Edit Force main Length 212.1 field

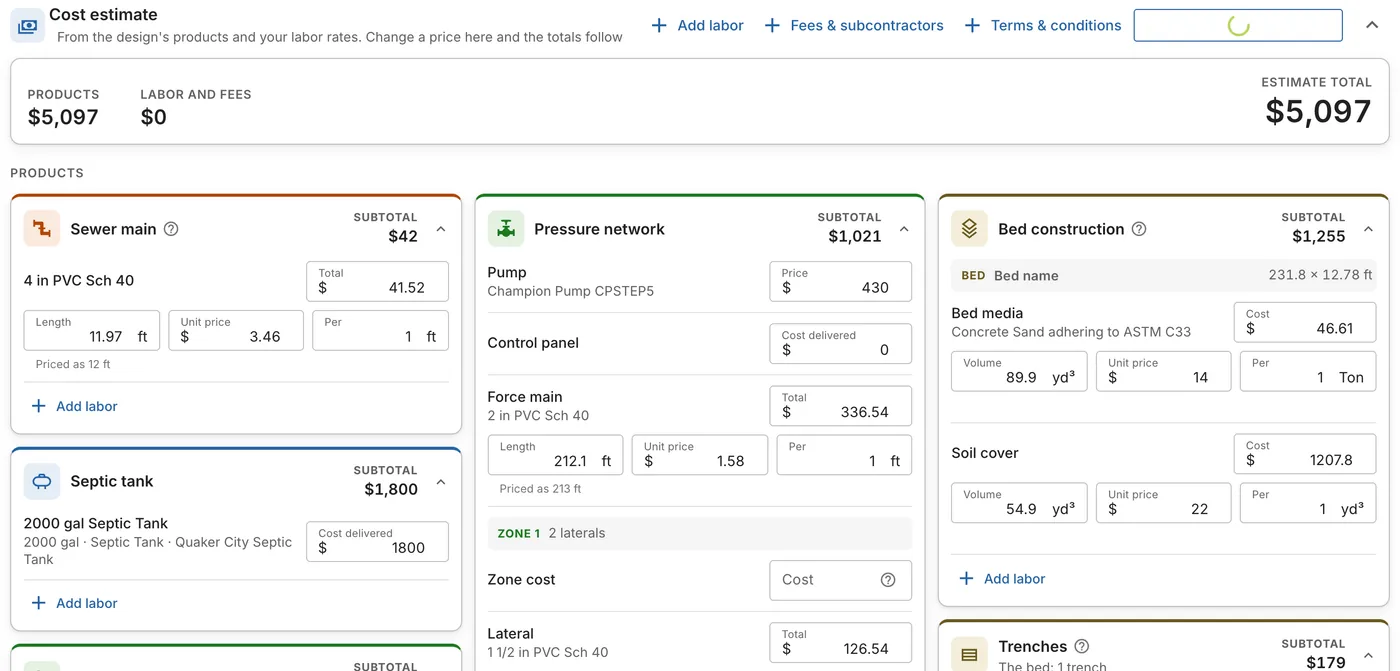(555, 455)
